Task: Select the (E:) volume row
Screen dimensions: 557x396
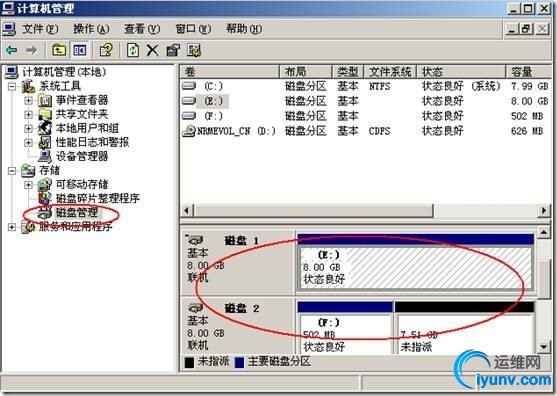Action: pos(366,101)
